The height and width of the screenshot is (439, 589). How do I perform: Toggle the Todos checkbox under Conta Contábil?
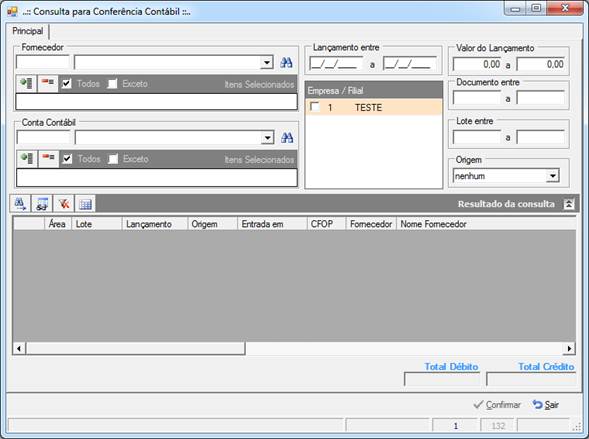(68, 159)
